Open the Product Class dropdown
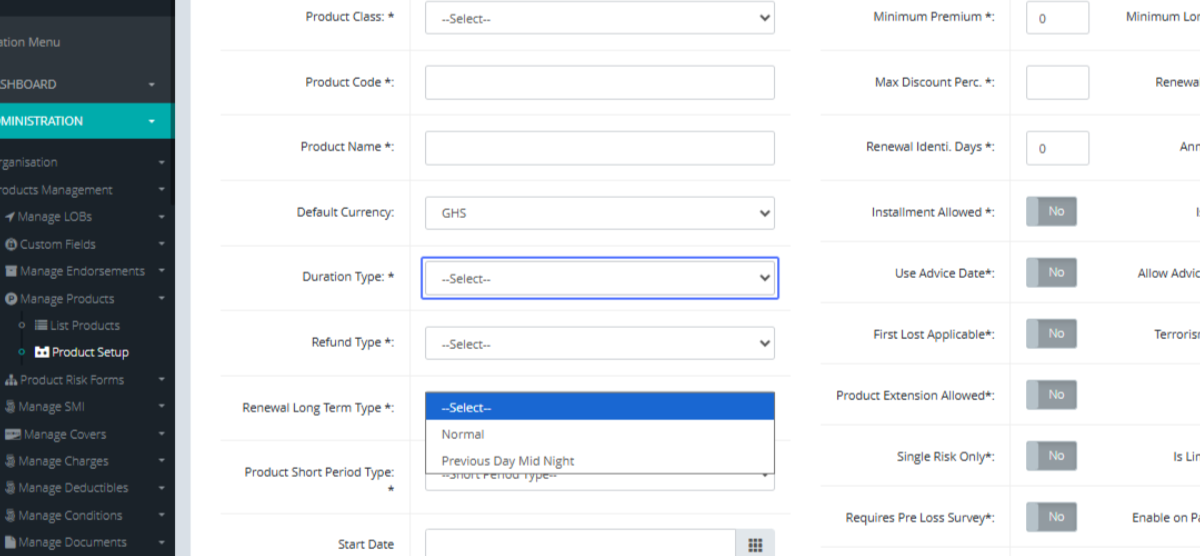Image resolution: width=1200 pixels, height=556 pixels. click(x=599, y=18)
